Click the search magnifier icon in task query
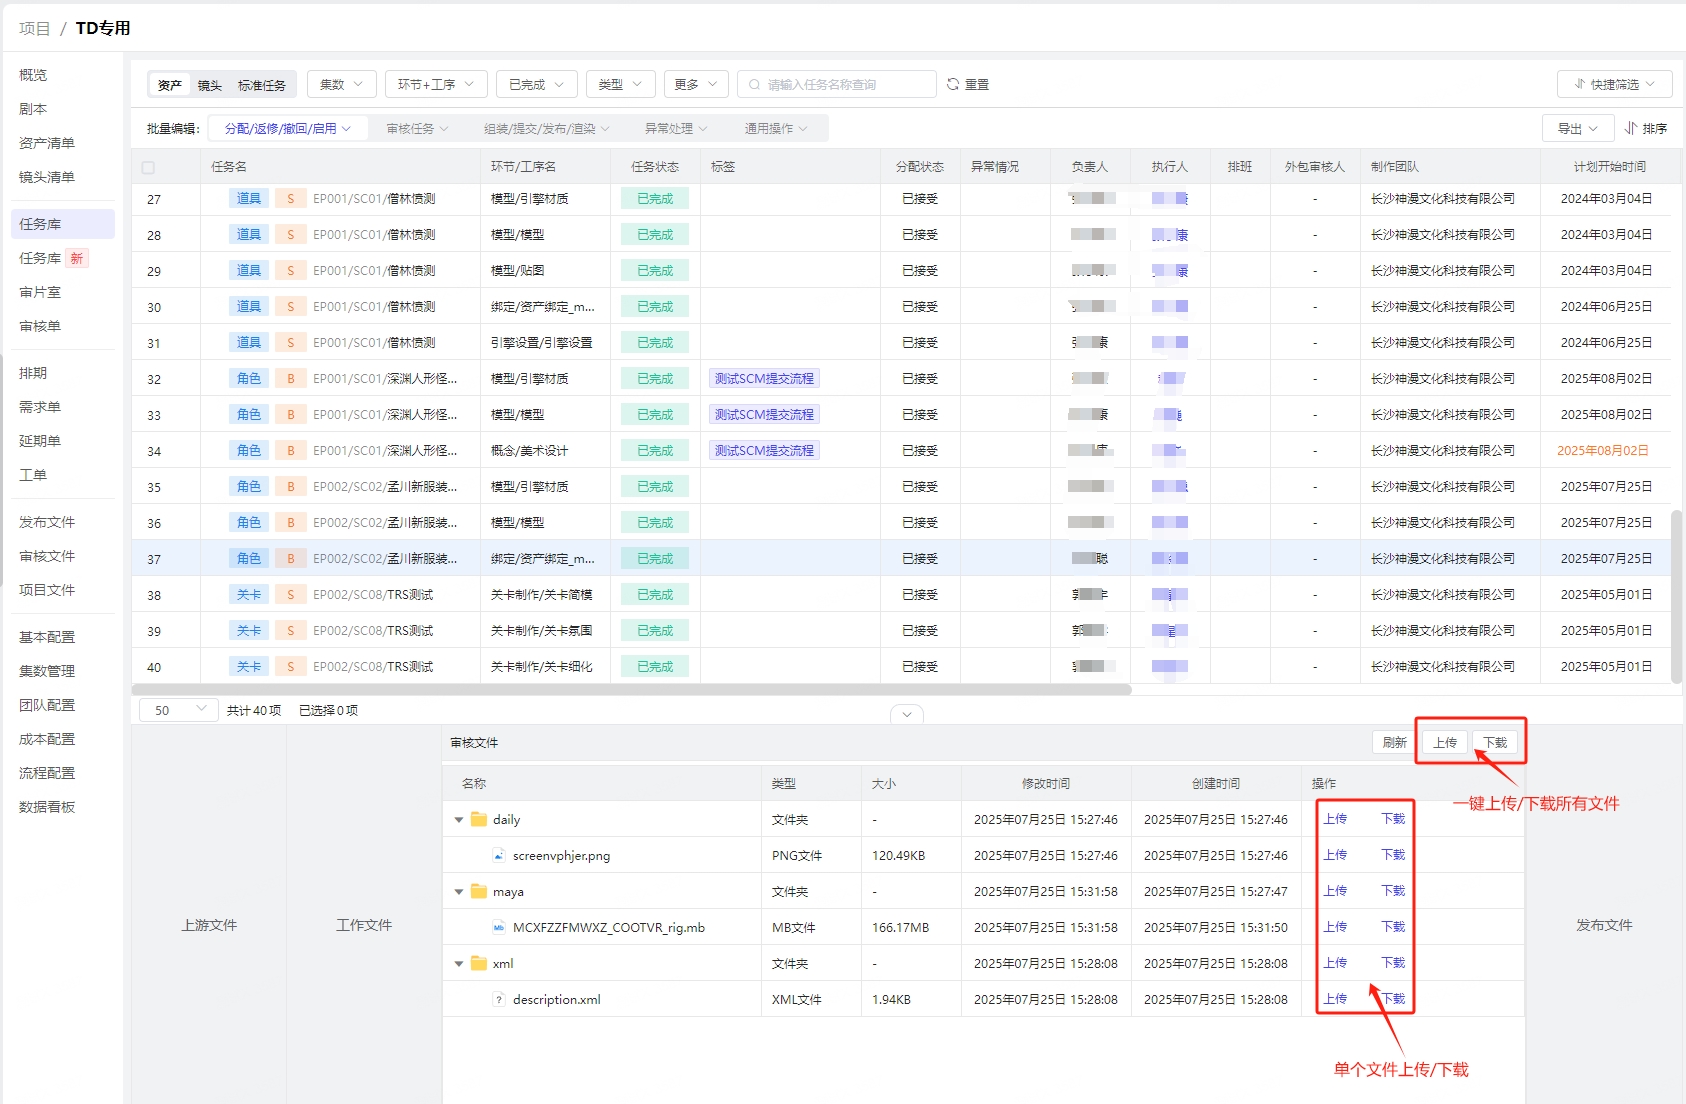 point(755,85)
